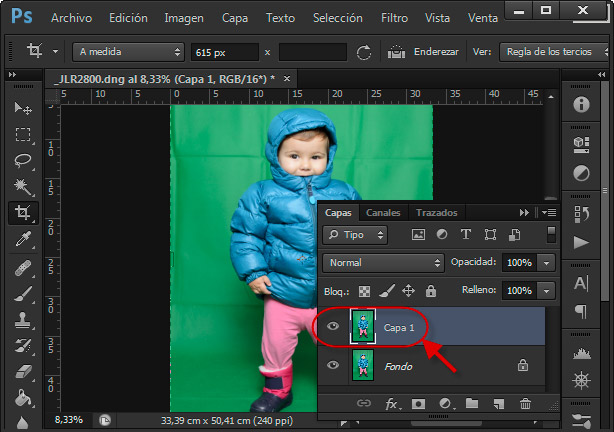Open the Edición menu

pos(128,18)
